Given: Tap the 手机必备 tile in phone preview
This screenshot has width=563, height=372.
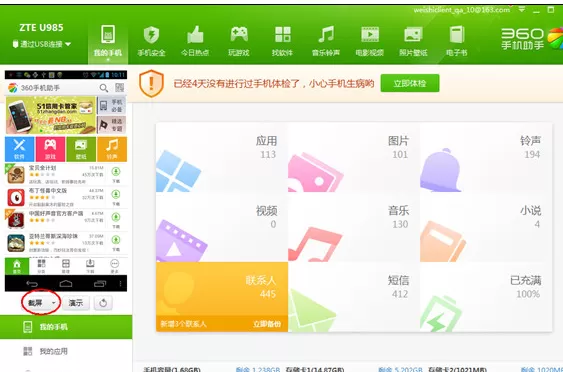Looking at the screenshot, I should coord(112,106).
